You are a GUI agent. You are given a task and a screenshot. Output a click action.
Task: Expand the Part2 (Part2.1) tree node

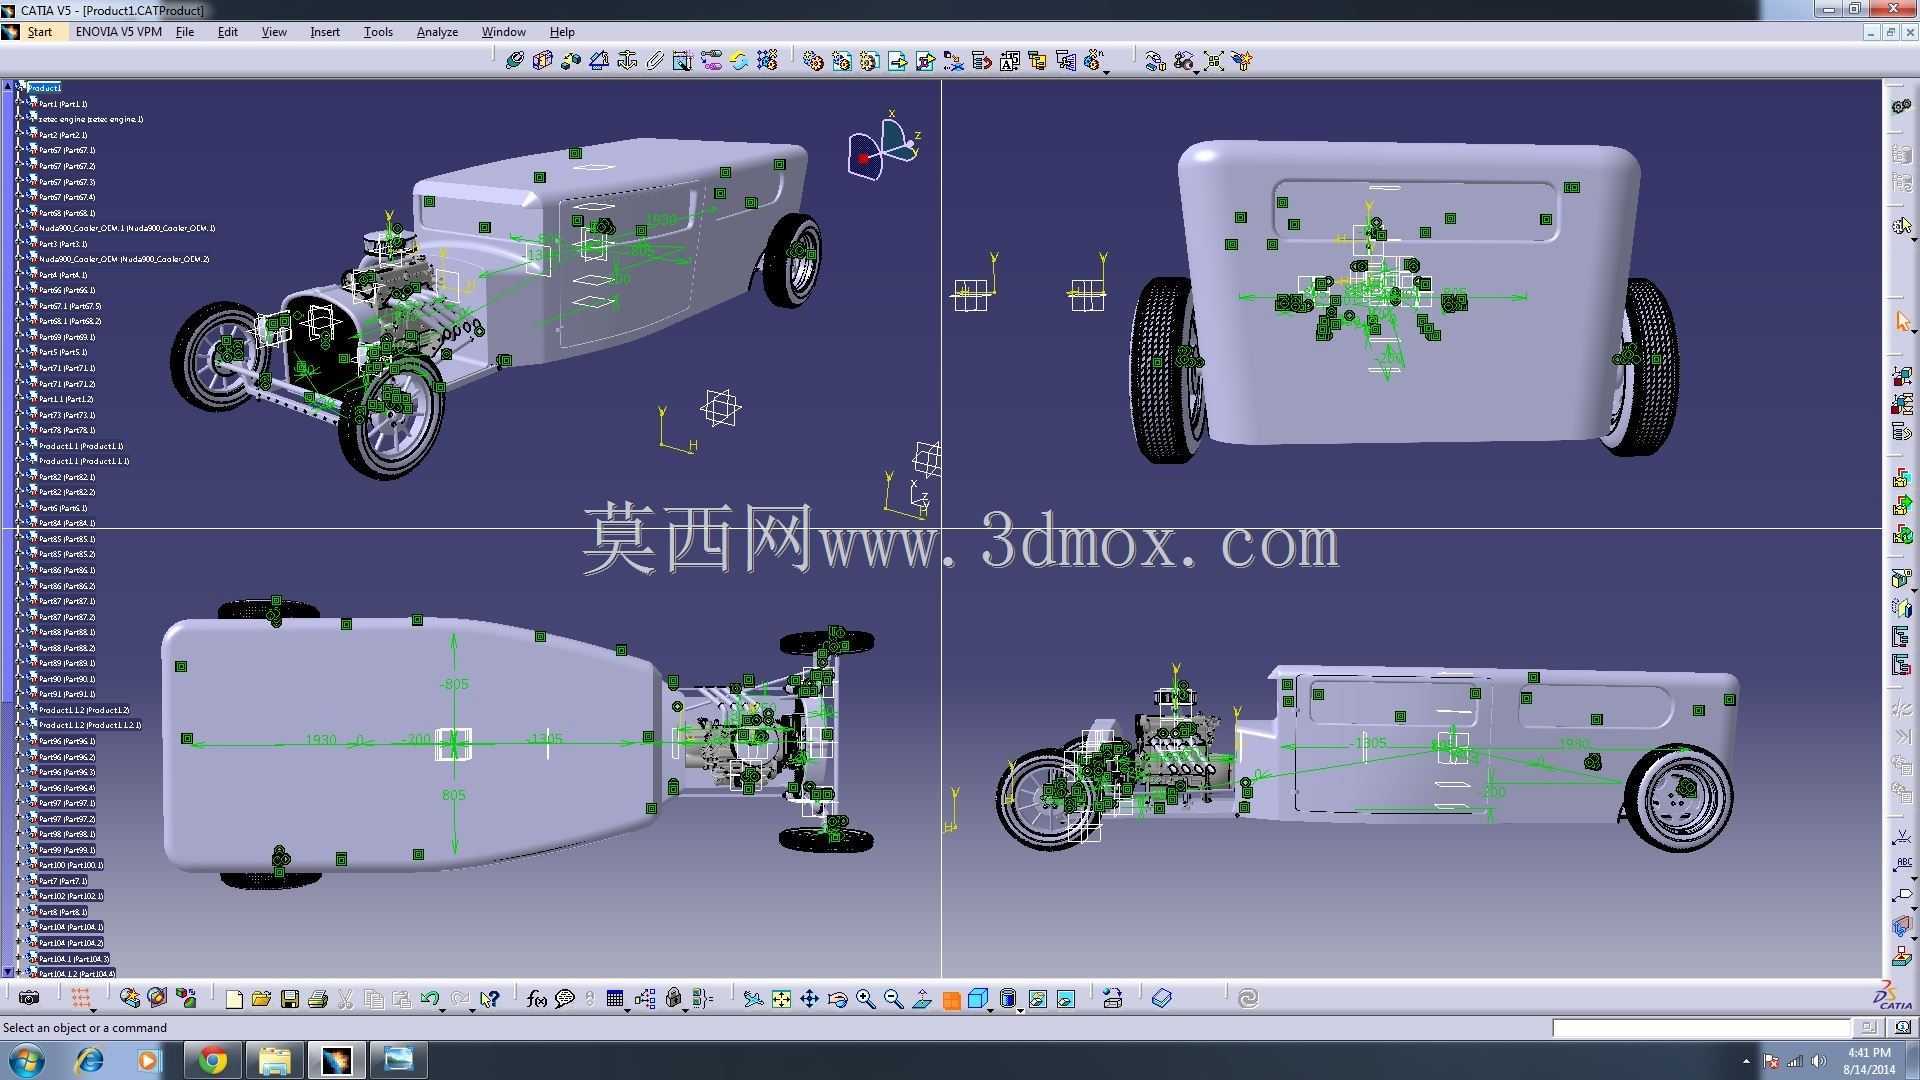tap(20, 134)
